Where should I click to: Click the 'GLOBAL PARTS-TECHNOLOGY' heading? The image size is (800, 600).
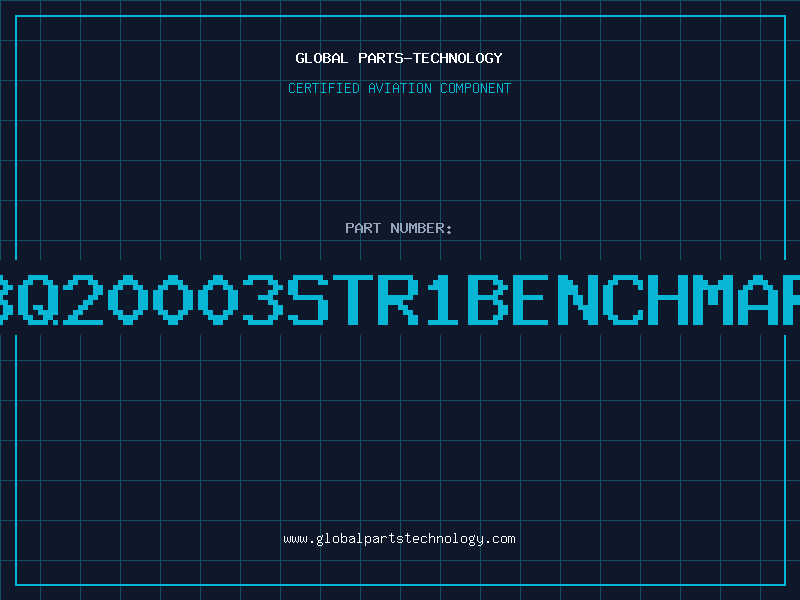tap(399, 58)
